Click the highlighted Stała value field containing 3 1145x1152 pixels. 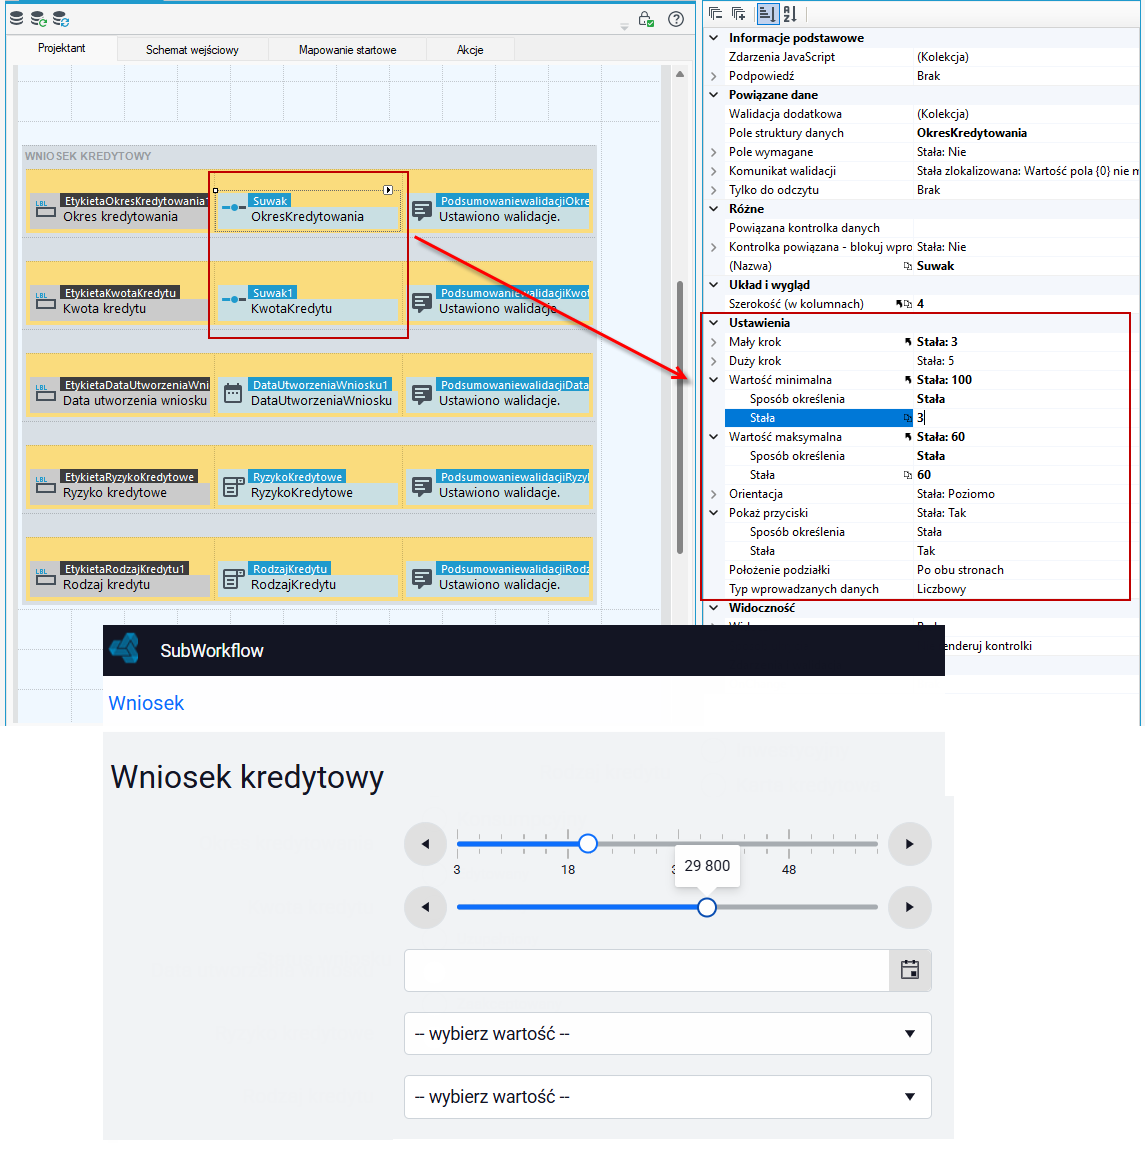[x=1022, y=418]
